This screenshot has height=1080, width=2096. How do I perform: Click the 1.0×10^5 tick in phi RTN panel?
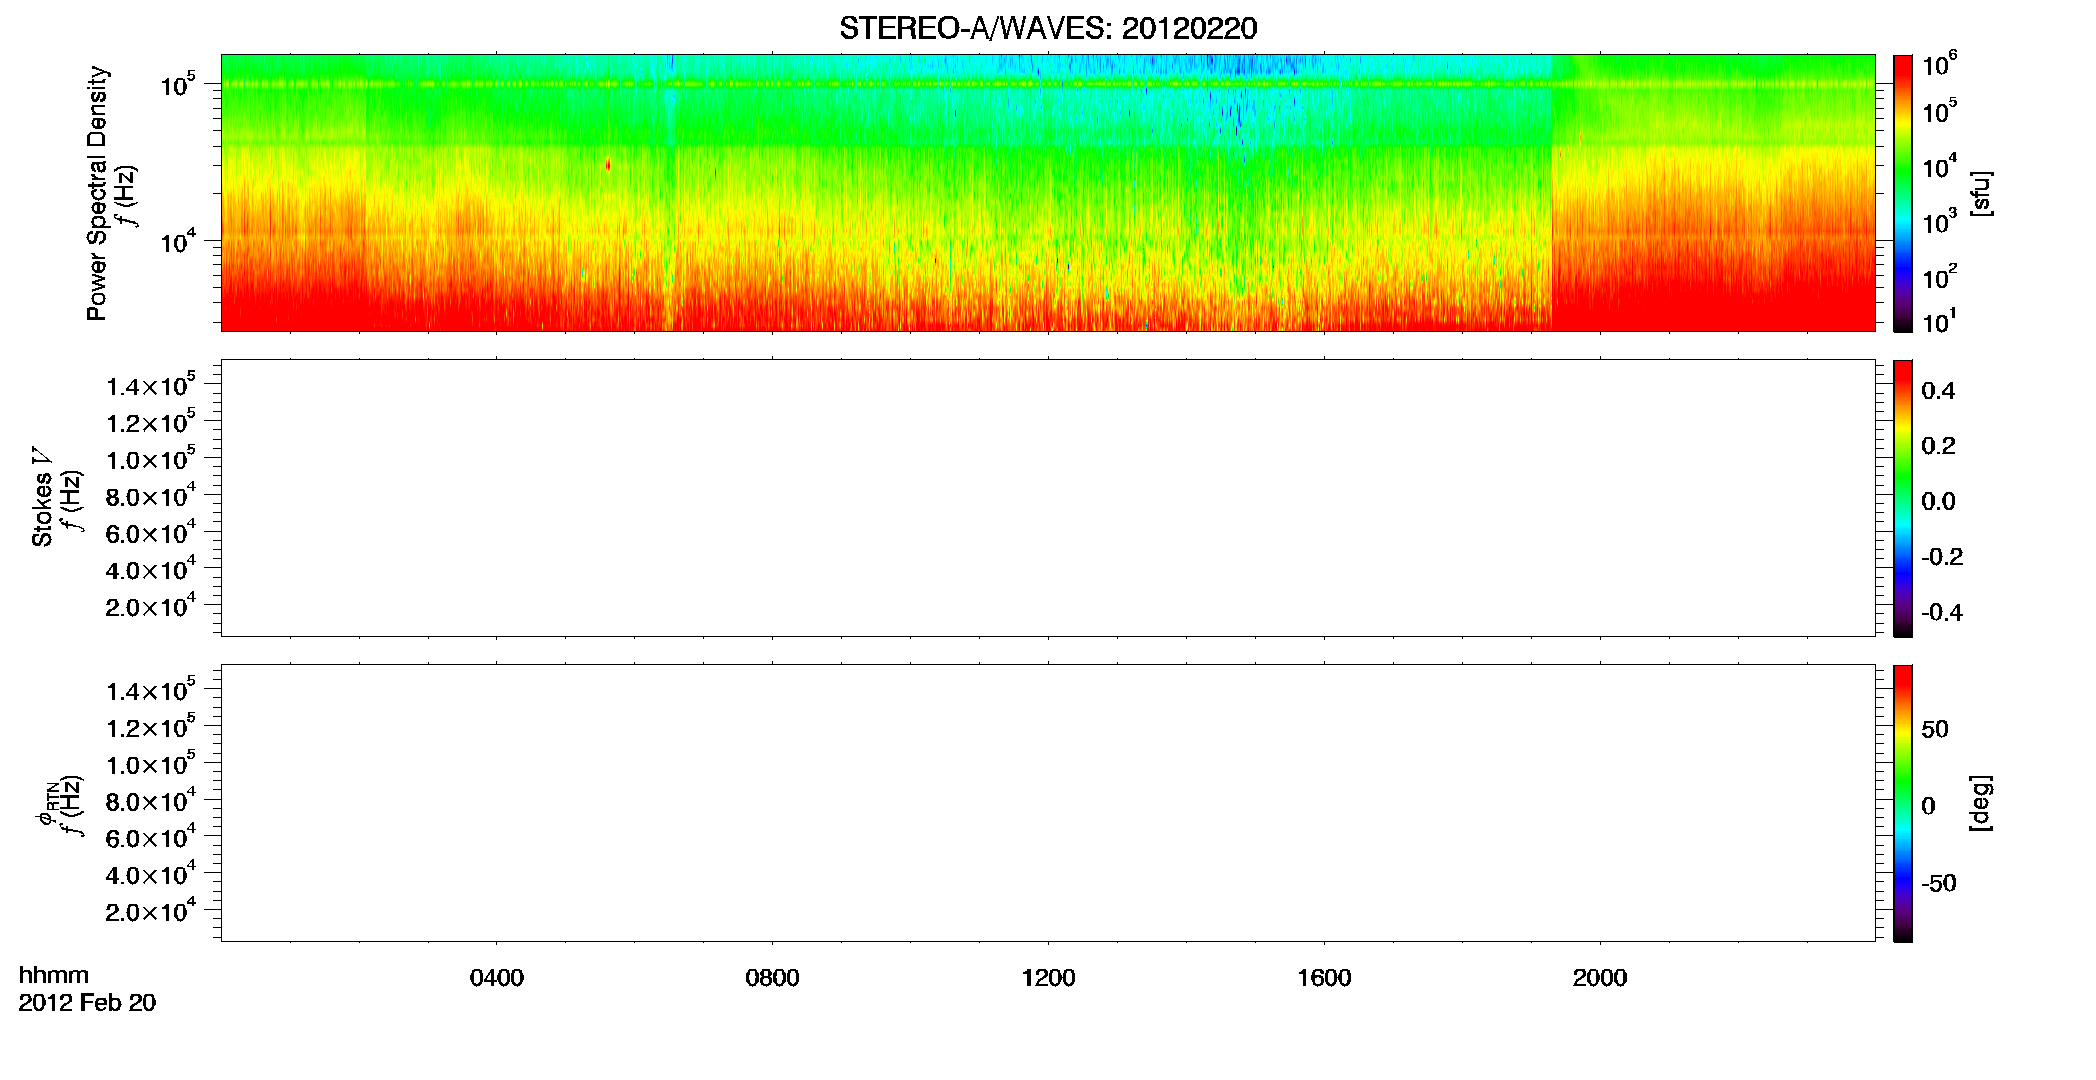click(151, 764)
